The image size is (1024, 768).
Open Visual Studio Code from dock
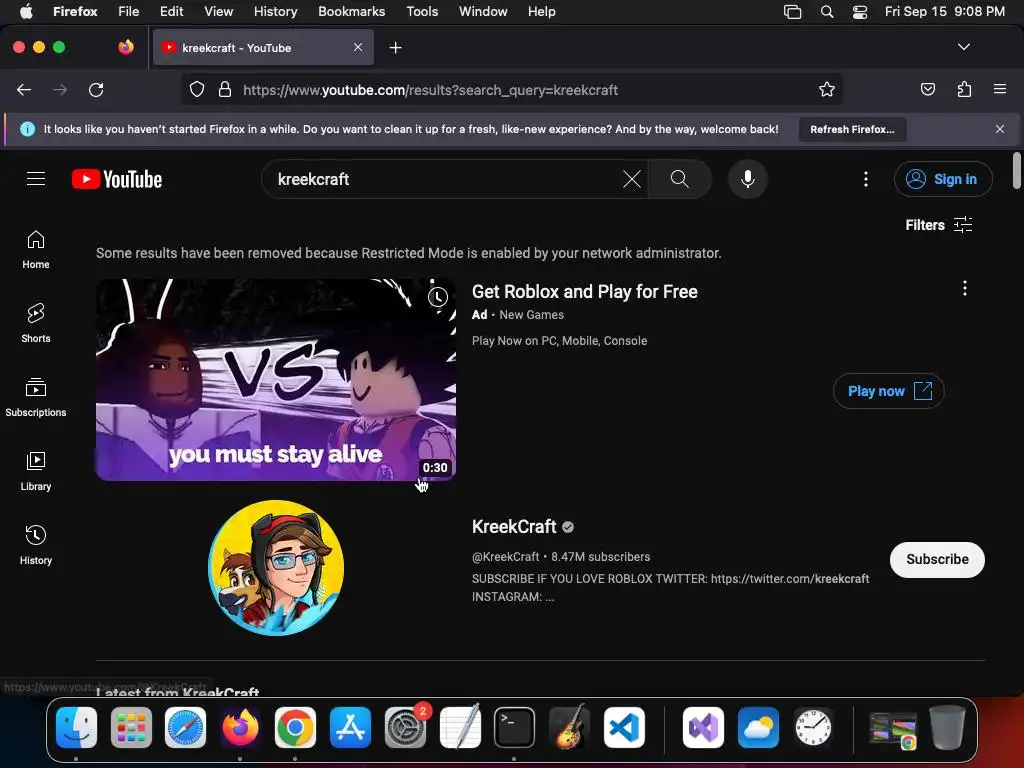(x=624, y=728)
